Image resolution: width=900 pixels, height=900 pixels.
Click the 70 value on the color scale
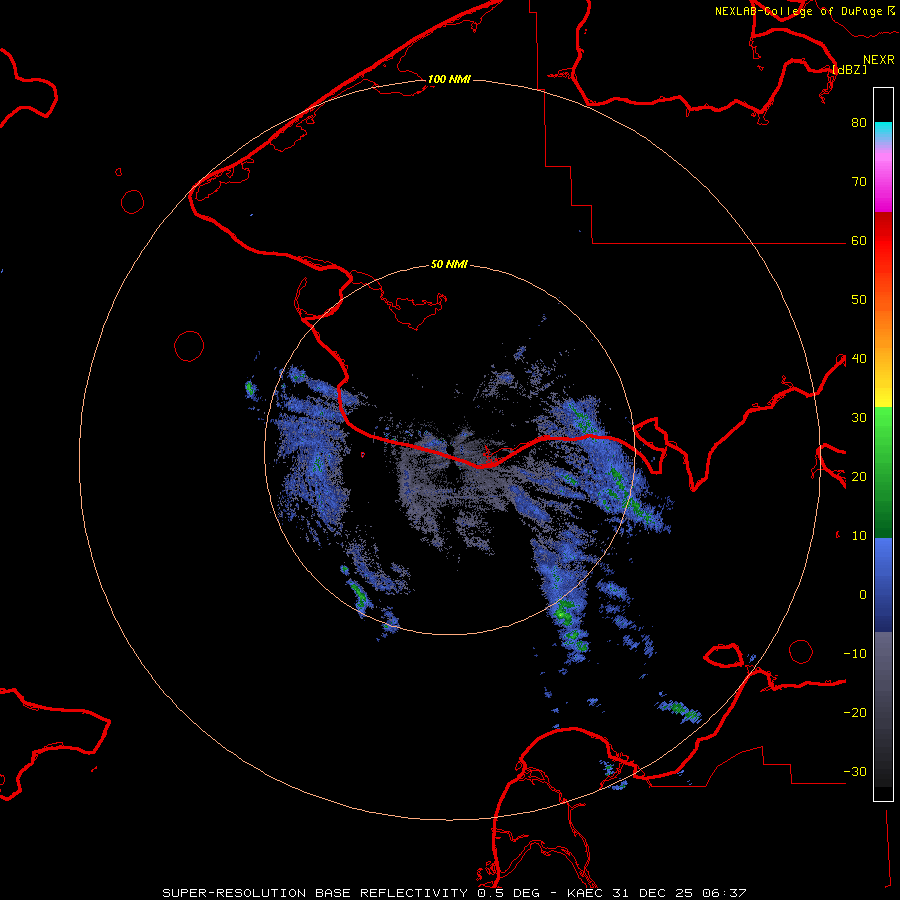click(x=859, y=181)
